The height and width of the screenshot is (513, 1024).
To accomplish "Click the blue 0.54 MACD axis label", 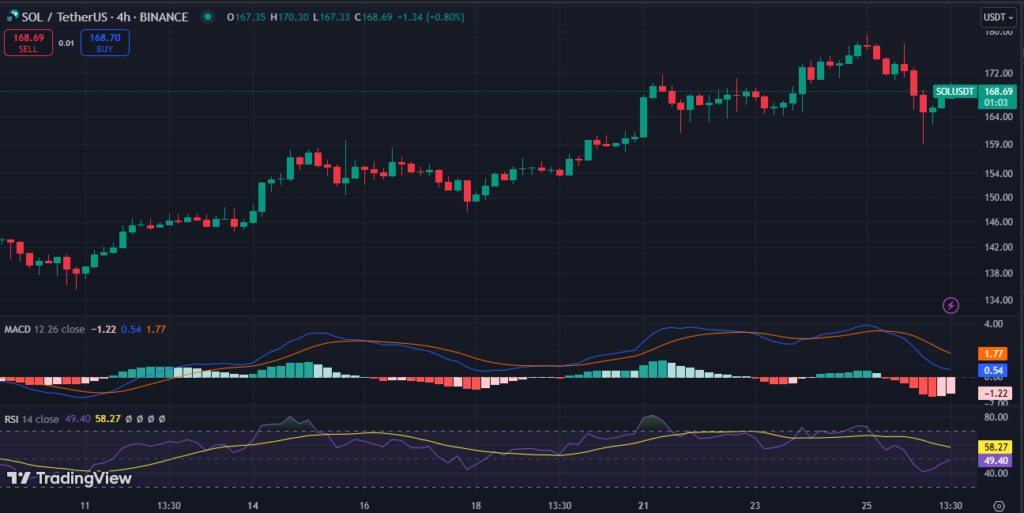I will click(x=993, y=370).
